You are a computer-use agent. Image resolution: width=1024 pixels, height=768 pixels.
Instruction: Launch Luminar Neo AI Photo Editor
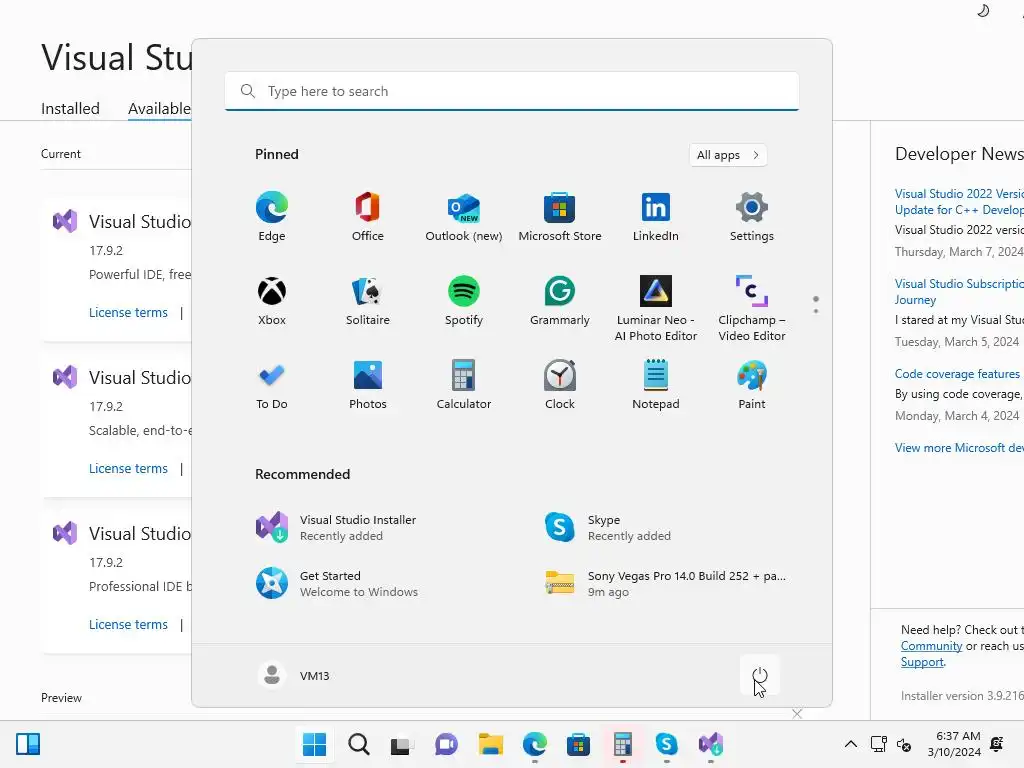[x=656, y=308]
